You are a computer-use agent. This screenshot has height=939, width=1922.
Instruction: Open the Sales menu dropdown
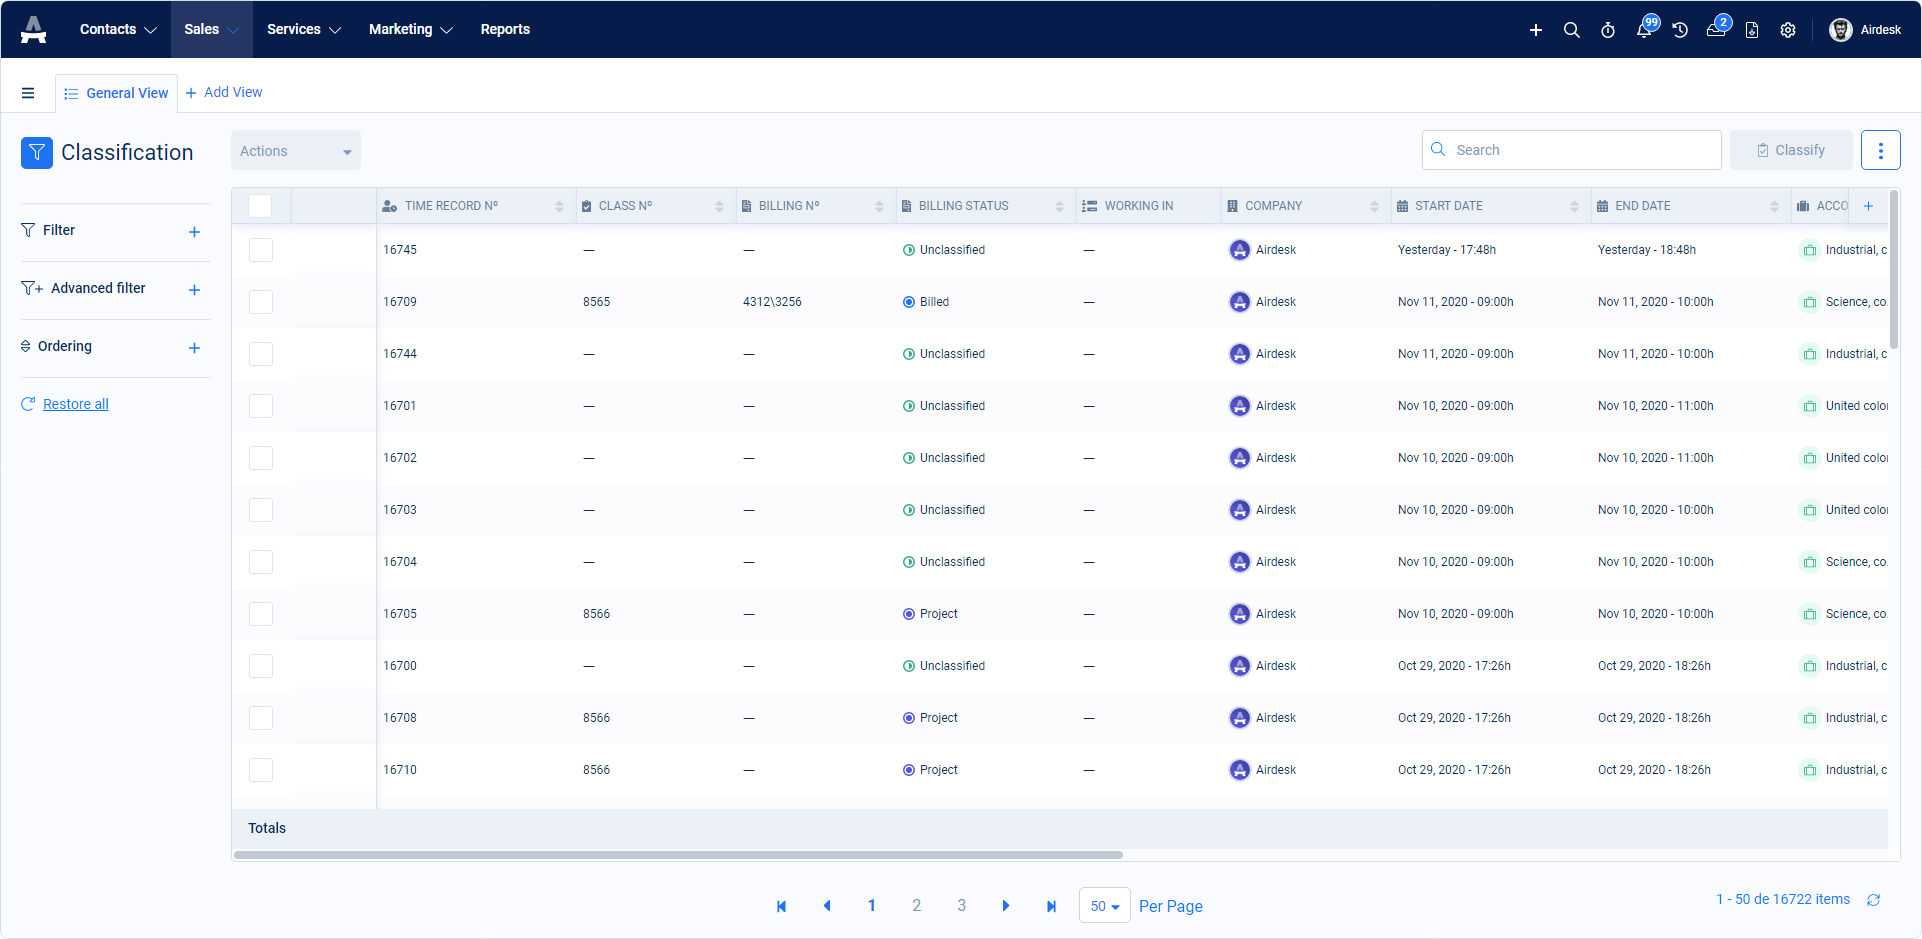211,29
